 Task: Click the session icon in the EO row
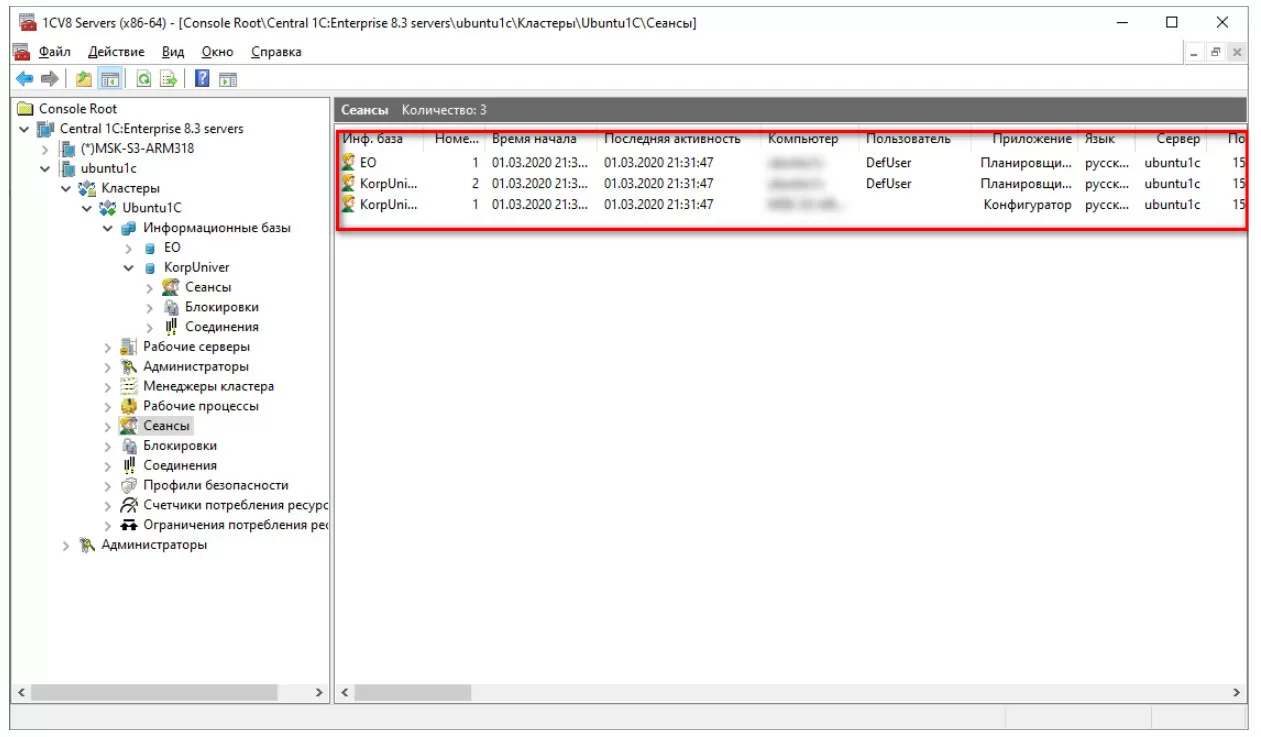point(349,162)
